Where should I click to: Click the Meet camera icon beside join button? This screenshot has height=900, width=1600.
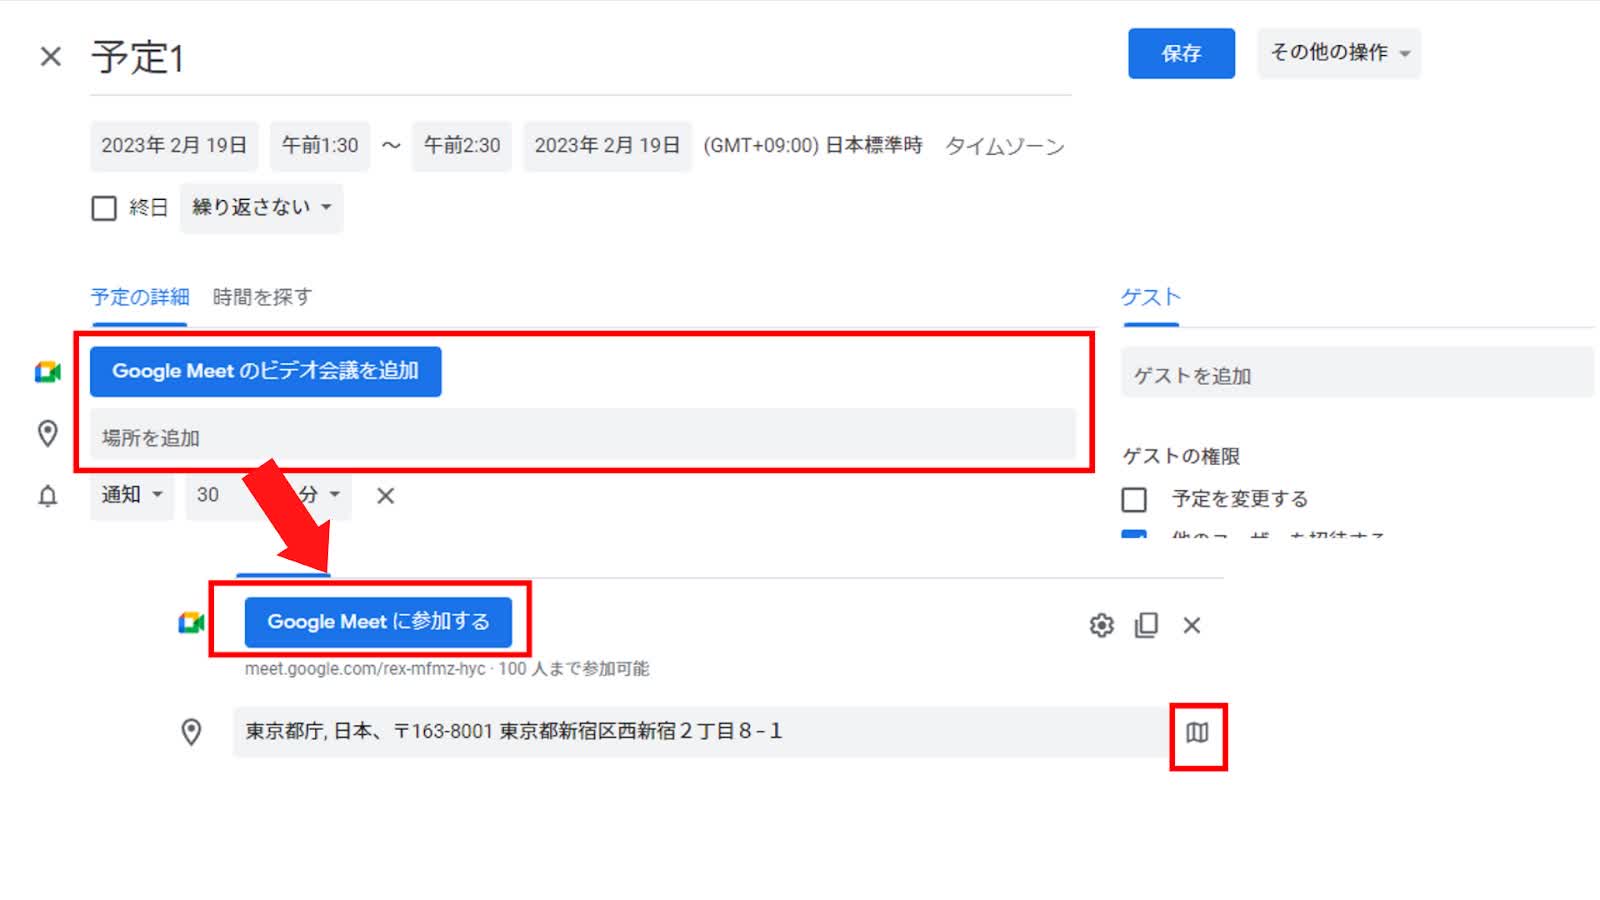191,623
